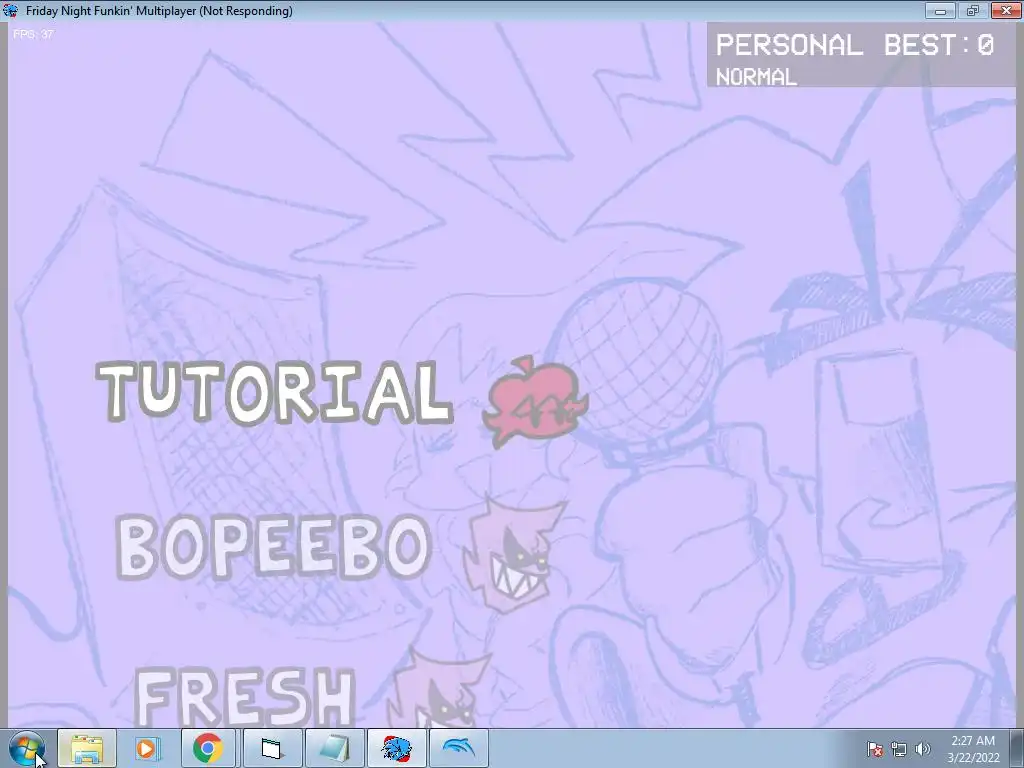Open the notepad-style taskbar item
The width and height of the screenshot is (1024, 768).
pos(334,748)
